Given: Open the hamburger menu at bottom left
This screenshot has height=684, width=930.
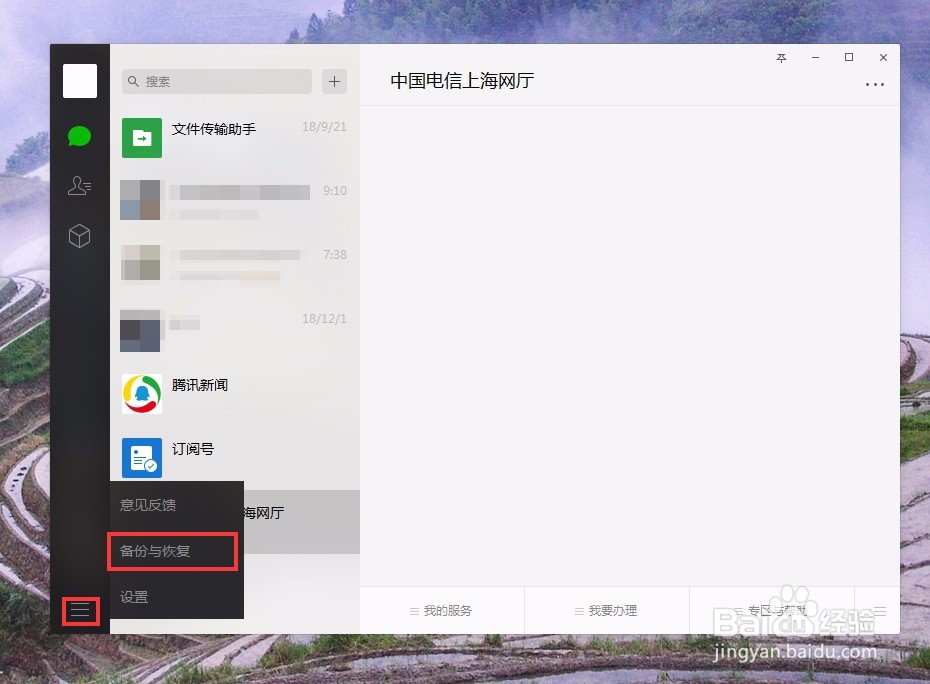Looking at the screenshot, I should (80, 611).
